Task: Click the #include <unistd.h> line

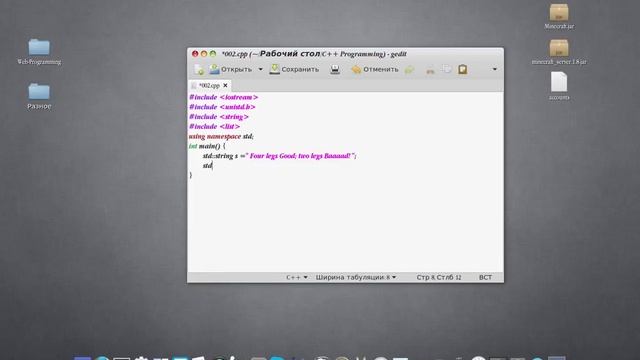Action: (x=222, y=107)
